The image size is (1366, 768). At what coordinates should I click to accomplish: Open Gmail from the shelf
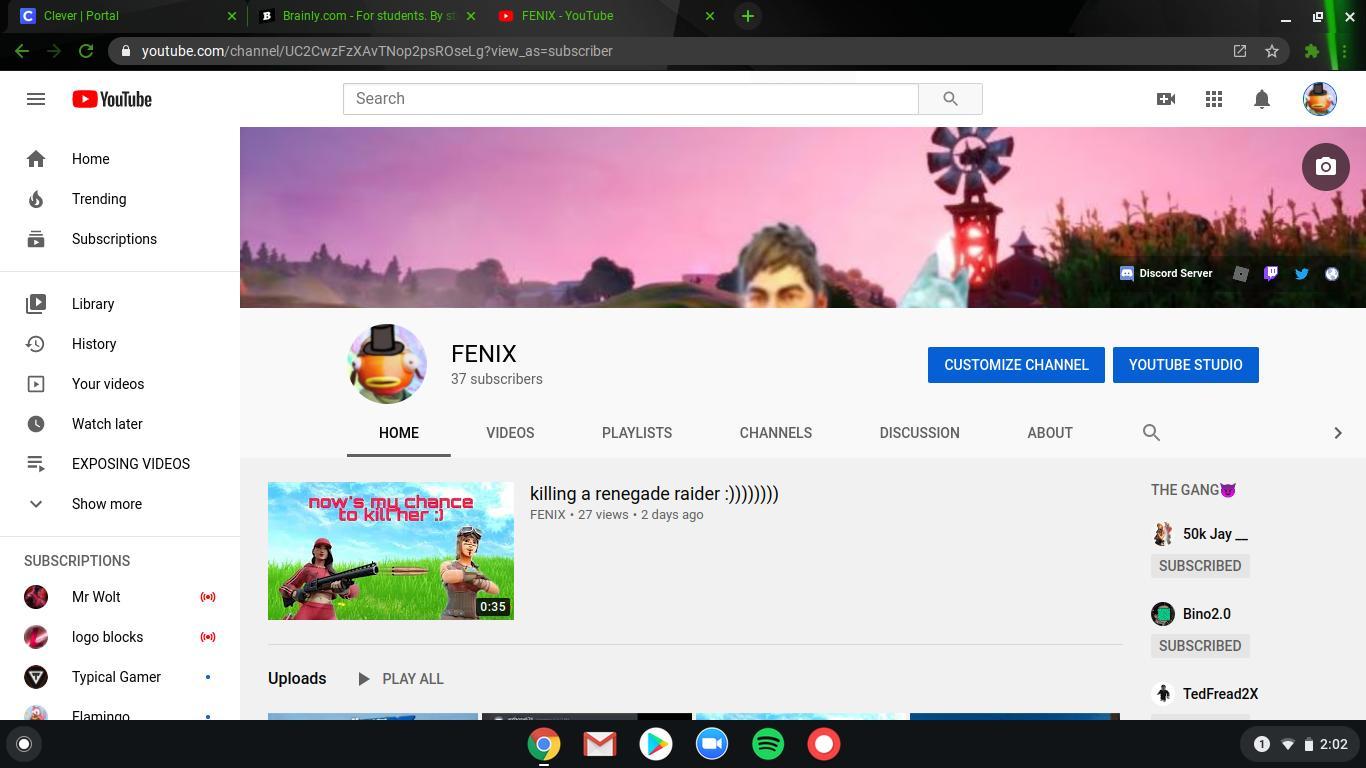pos(600,744)
